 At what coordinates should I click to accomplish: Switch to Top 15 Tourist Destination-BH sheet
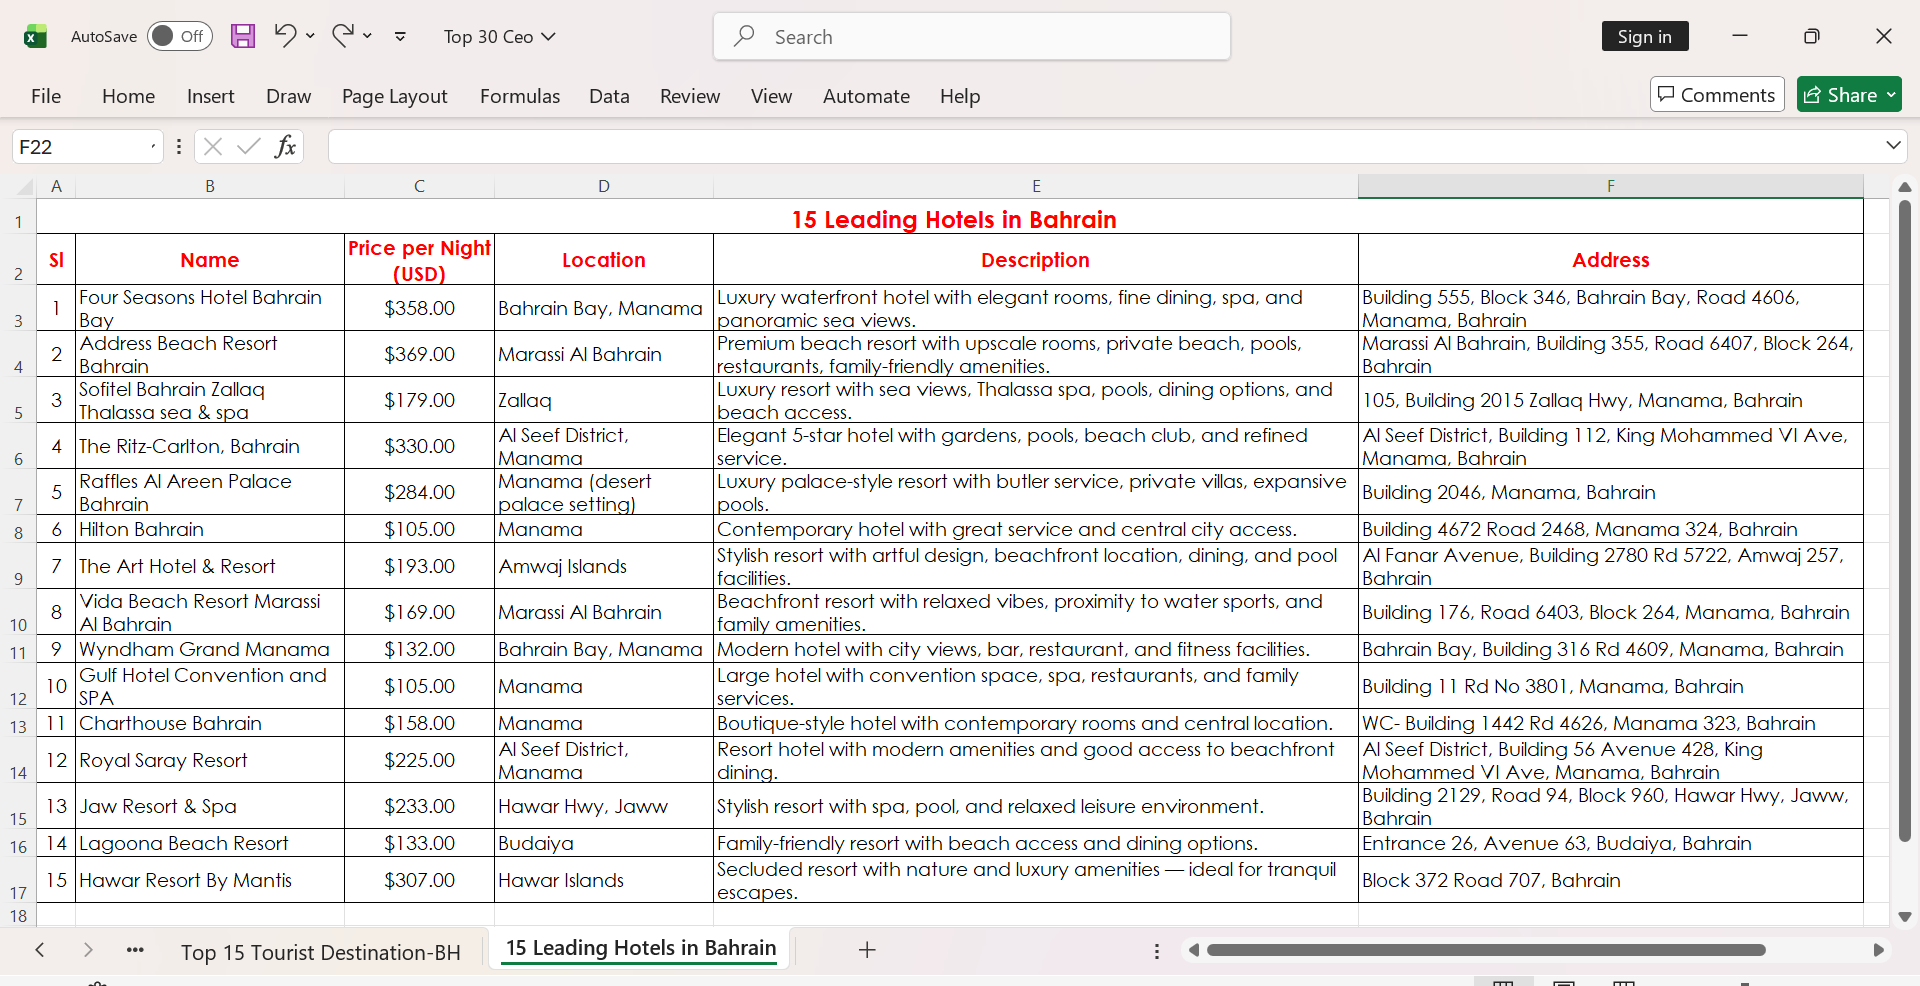pyautogui.click(x=321, y=952)
